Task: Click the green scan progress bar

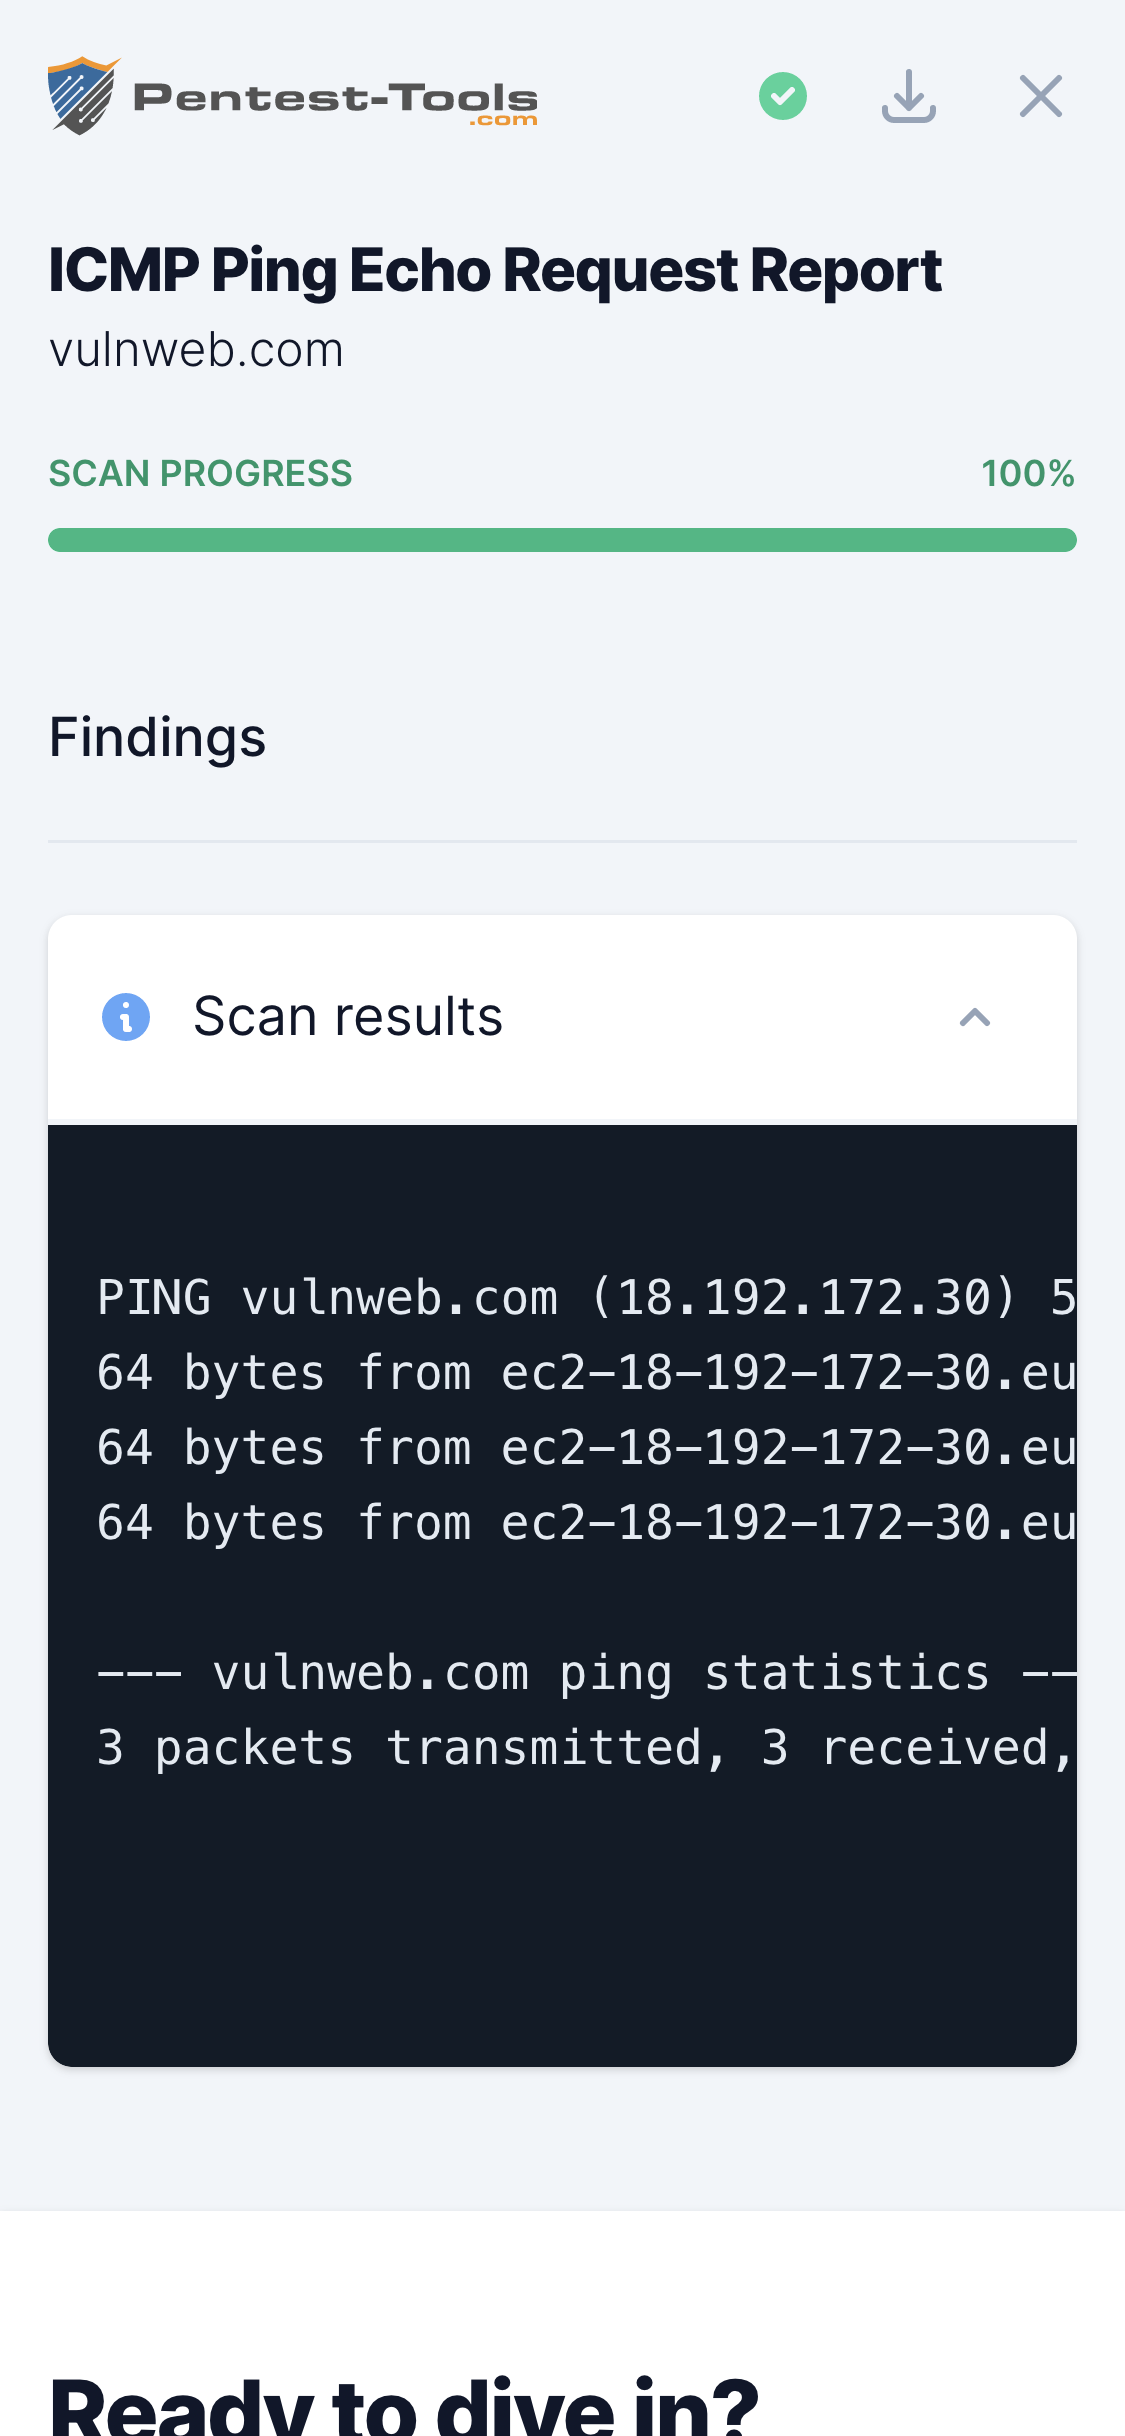Action: pos(563,538)
